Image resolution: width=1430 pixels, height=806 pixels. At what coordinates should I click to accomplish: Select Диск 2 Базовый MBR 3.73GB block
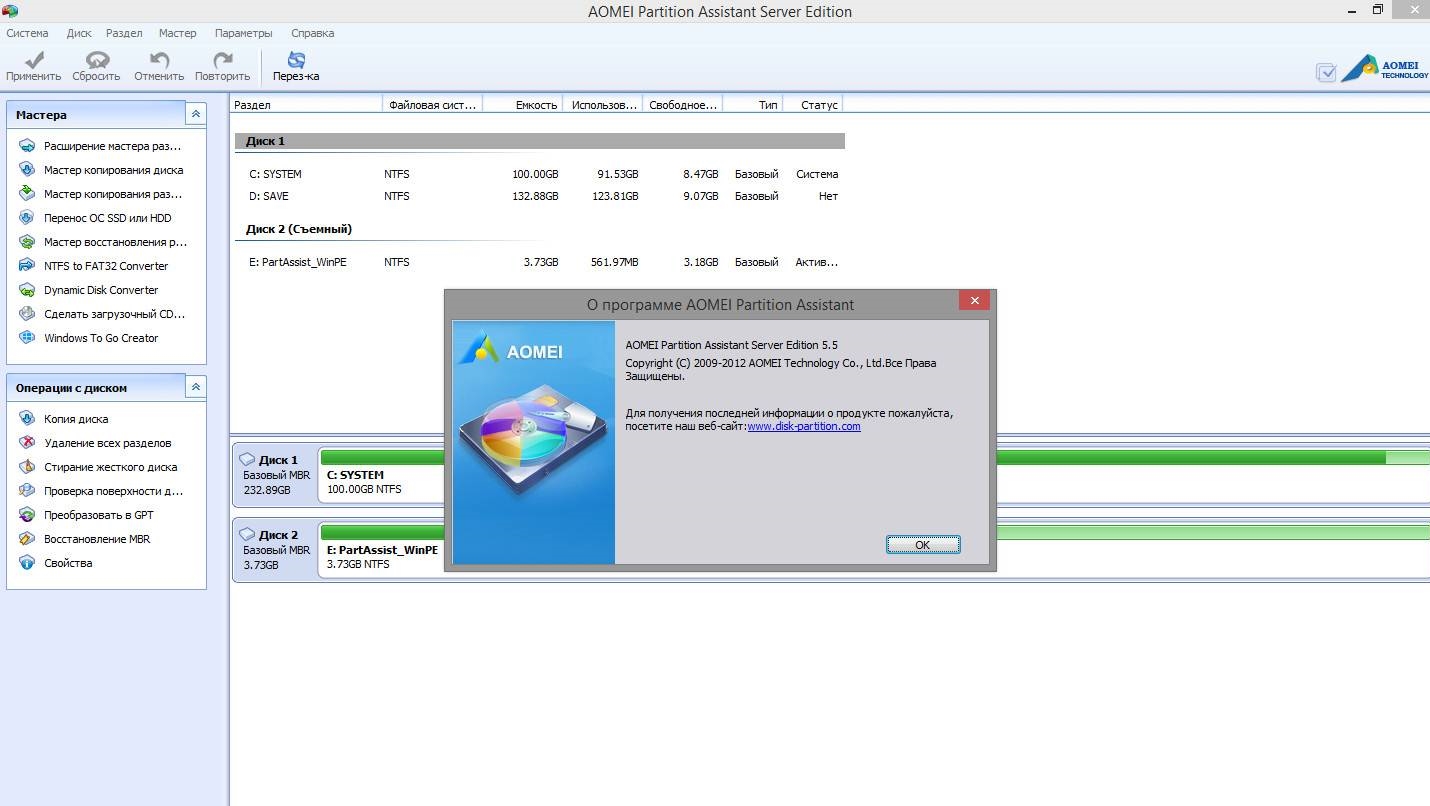(276, 550)
